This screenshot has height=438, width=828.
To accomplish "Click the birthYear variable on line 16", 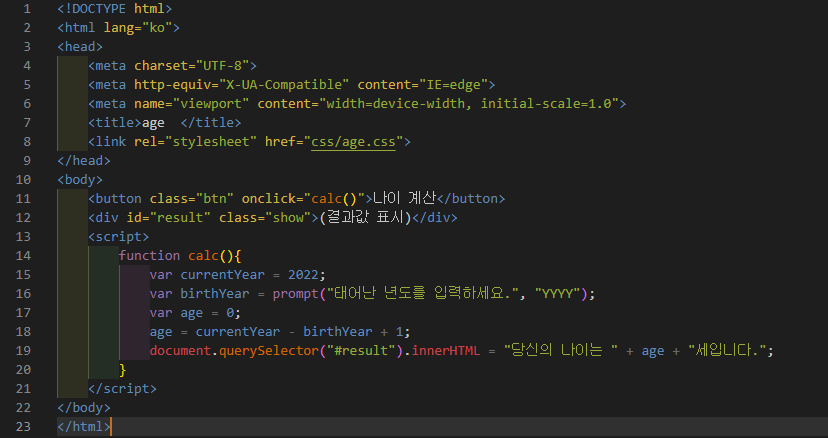I will click(214, 294).
